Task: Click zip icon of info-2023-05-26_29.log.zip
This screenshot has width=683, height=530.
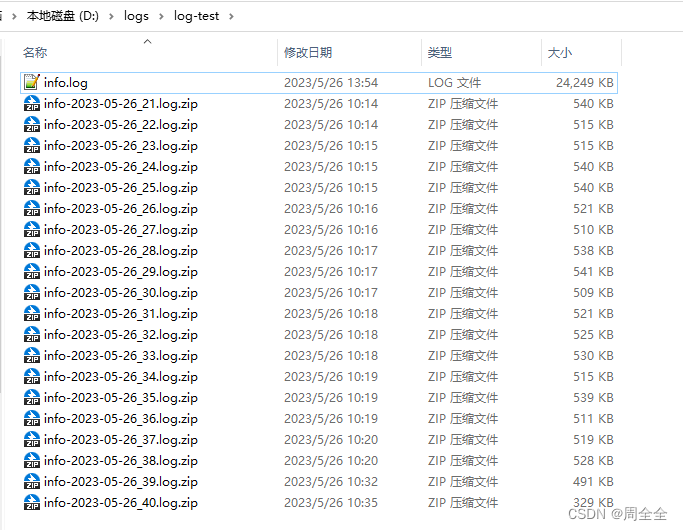Action: point(32,272)
